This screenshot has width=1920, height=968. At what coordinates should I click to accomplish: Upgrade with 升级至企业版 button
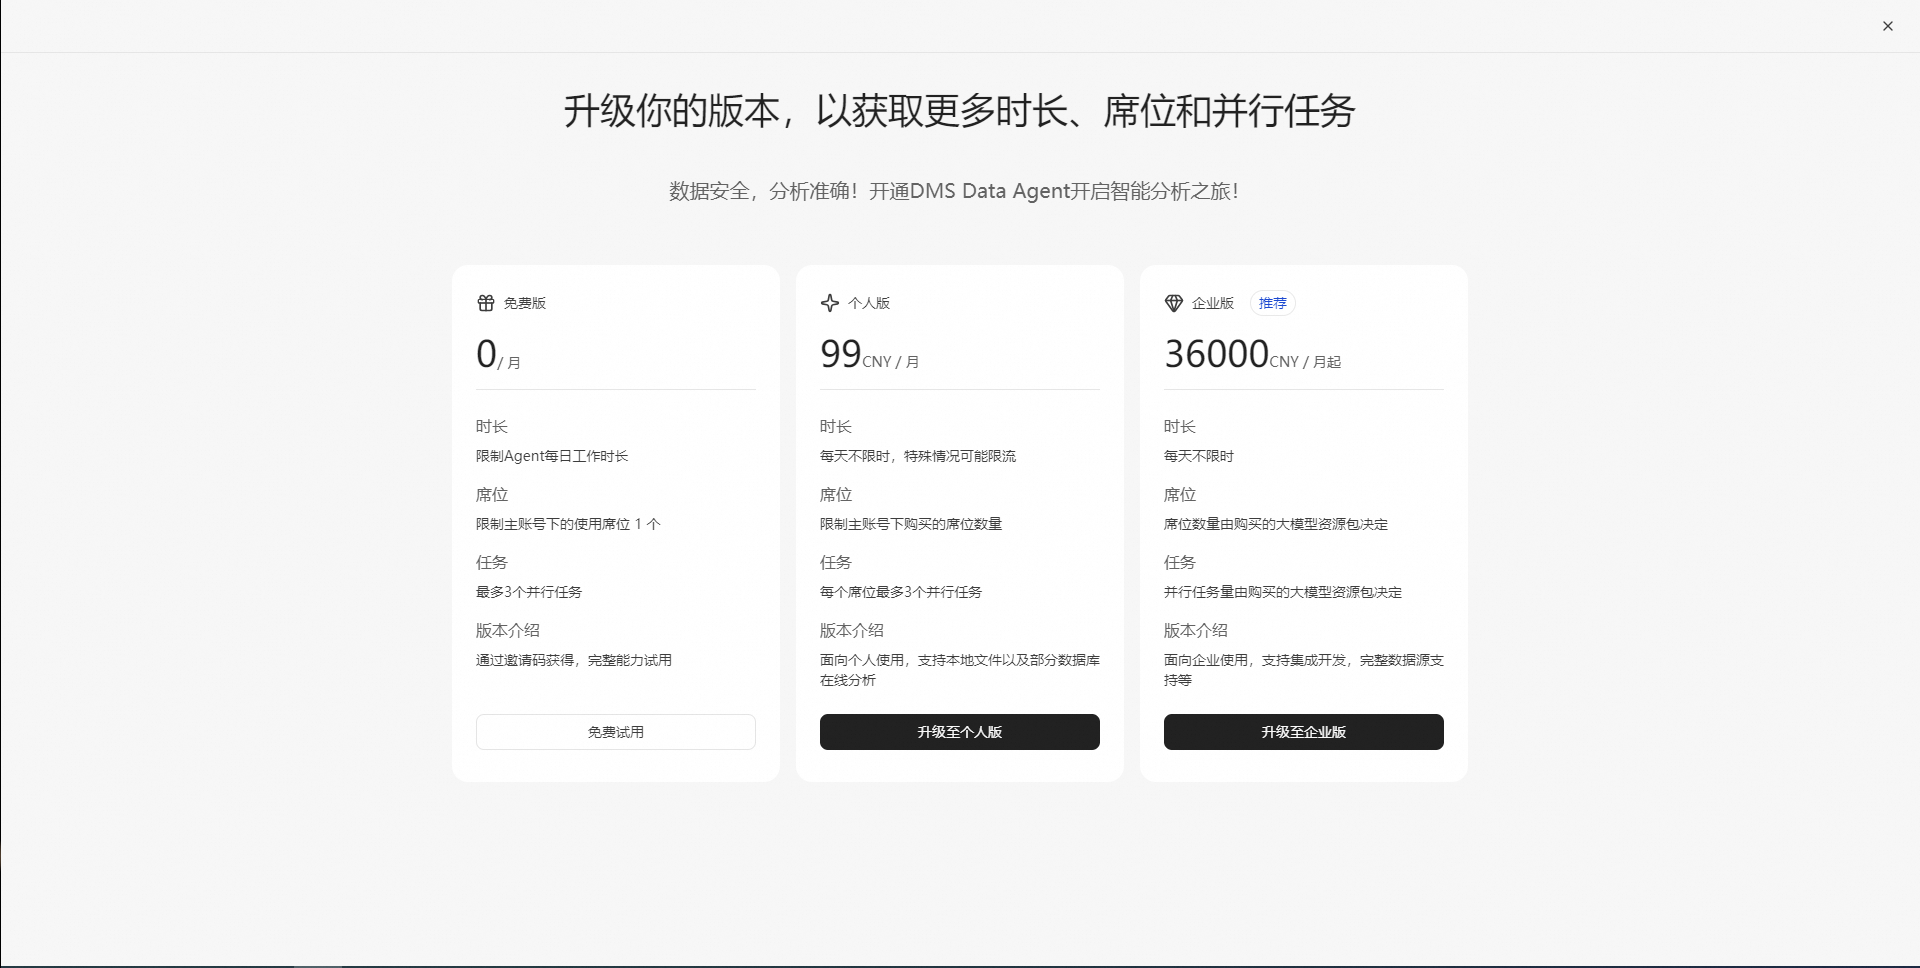tap(1304, 732)
